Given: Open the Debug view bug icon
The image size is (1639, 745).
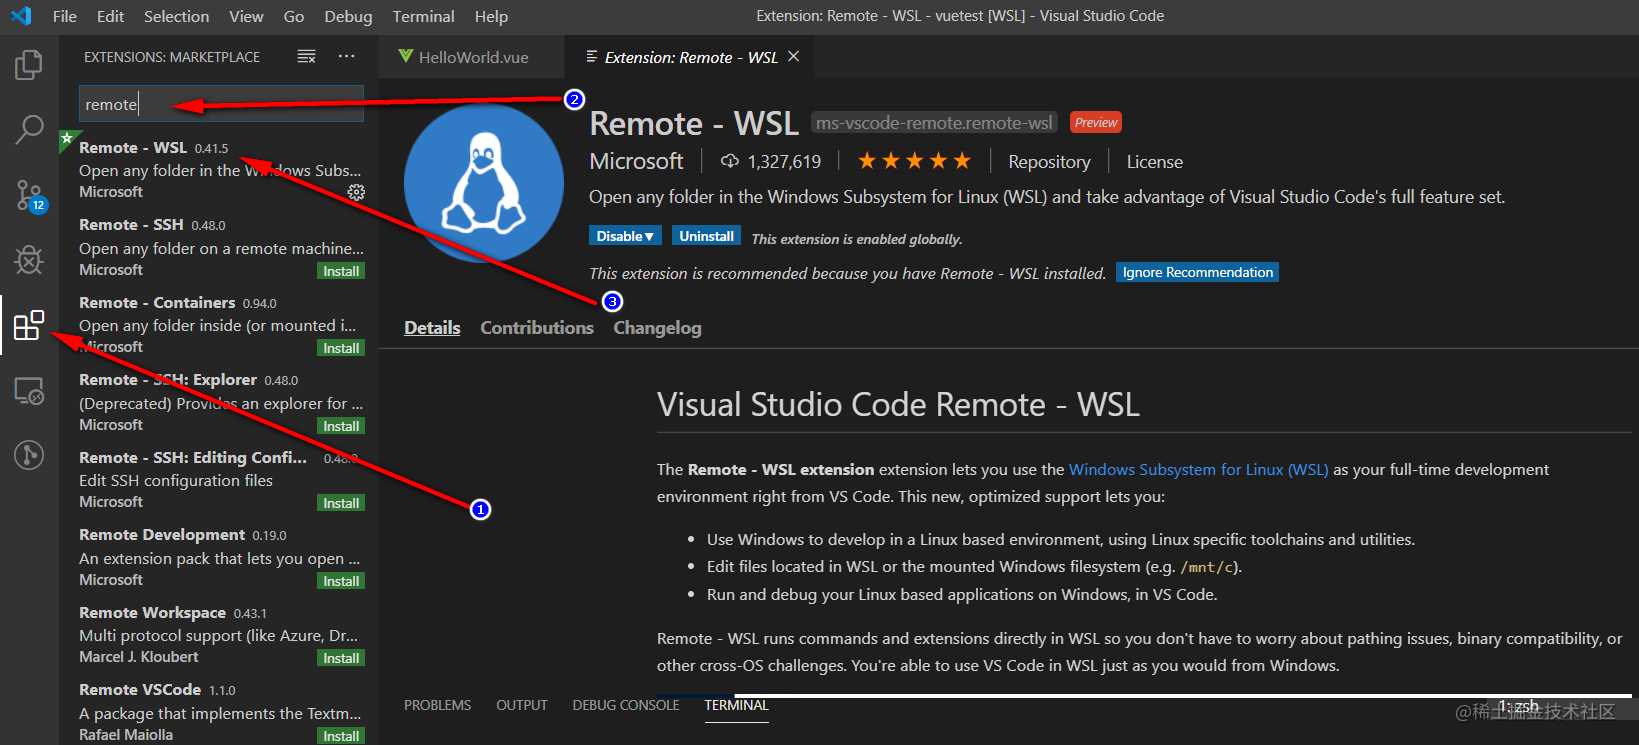Looking at the screenshot, I should click(29, 259).
